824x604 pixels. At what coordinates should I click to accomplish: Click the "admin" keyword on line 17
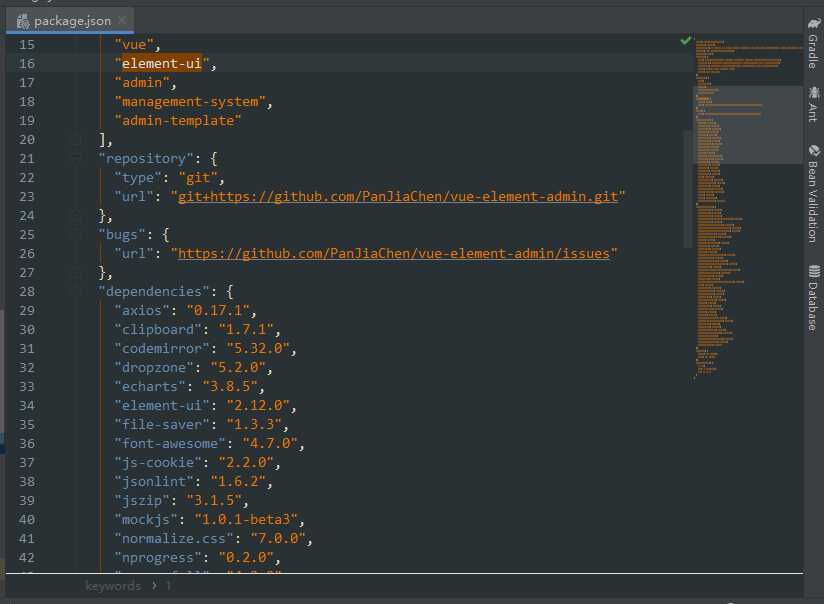click(x=142, y=83)
